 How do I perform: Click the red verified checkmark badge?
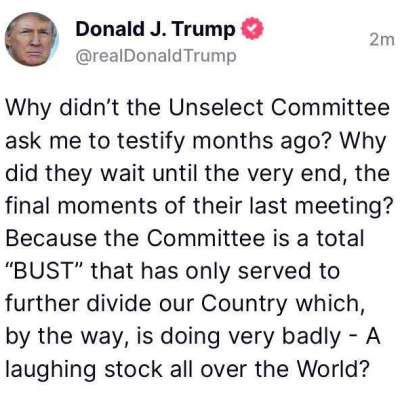252,29
